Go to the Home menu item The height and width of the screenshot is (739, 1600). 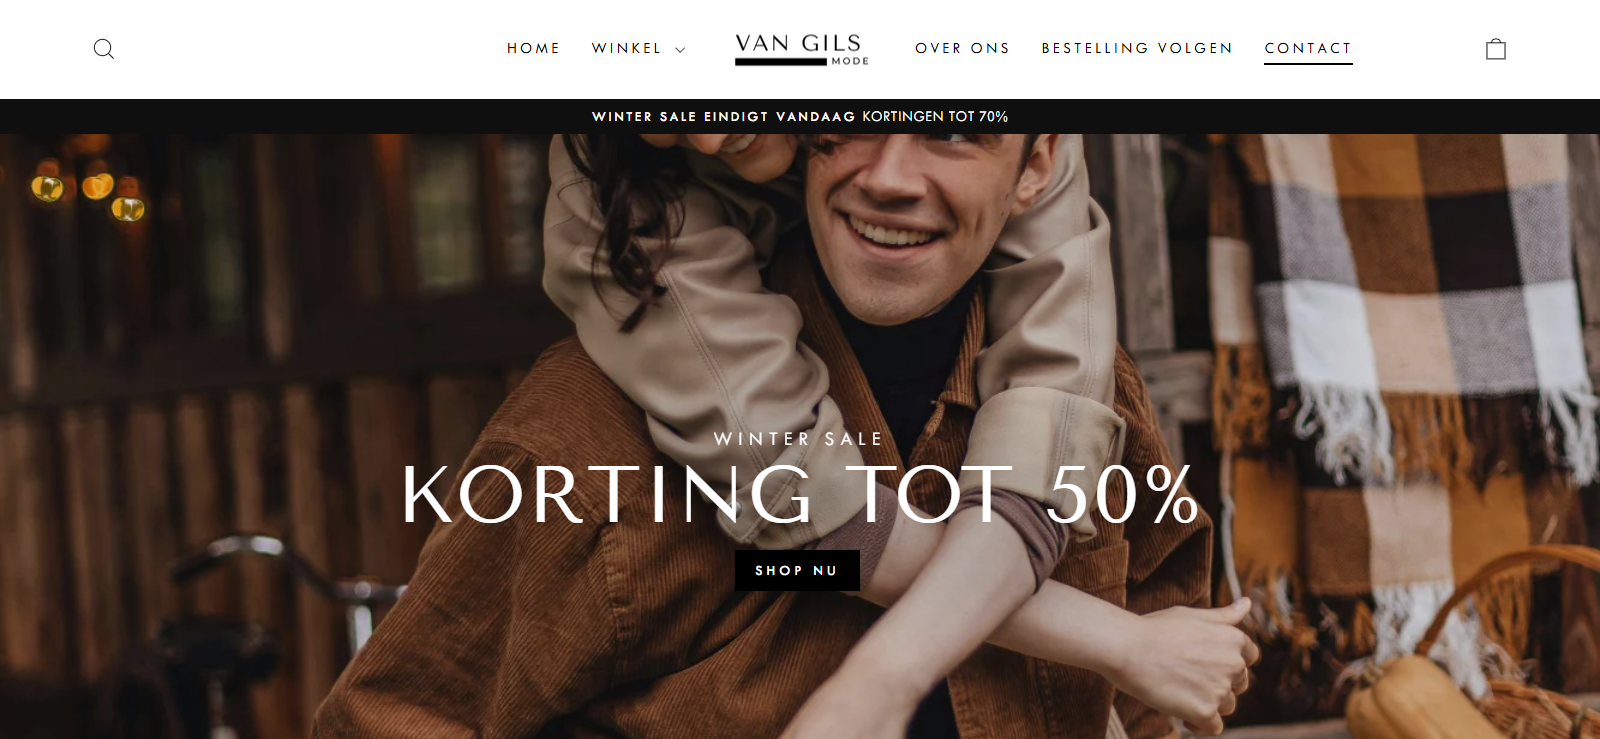tap(533, 48)
